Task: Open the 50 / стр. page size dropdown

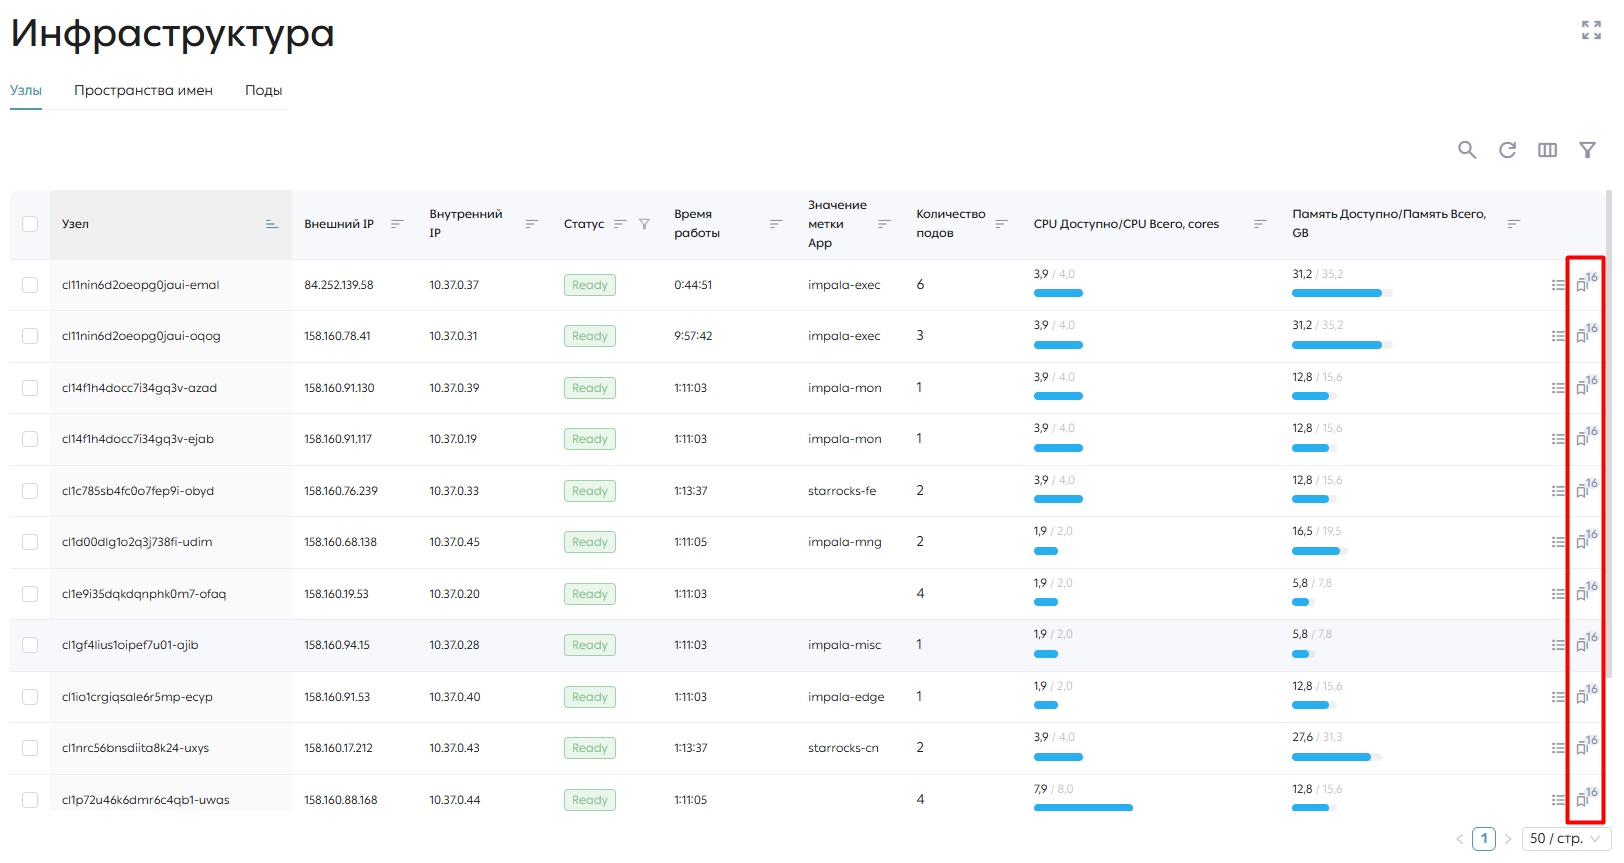Action: click(x=1566, y=838)
